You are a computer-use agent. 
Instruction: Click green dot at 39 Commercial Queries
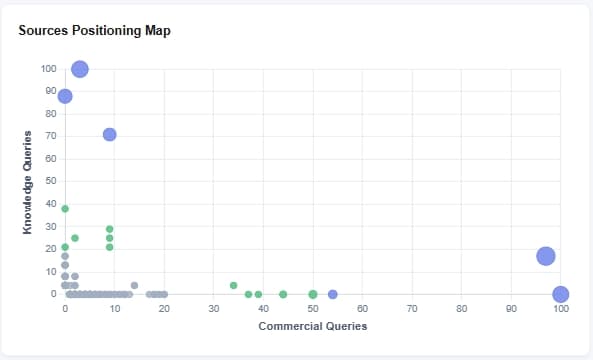(x=258, y=294)
